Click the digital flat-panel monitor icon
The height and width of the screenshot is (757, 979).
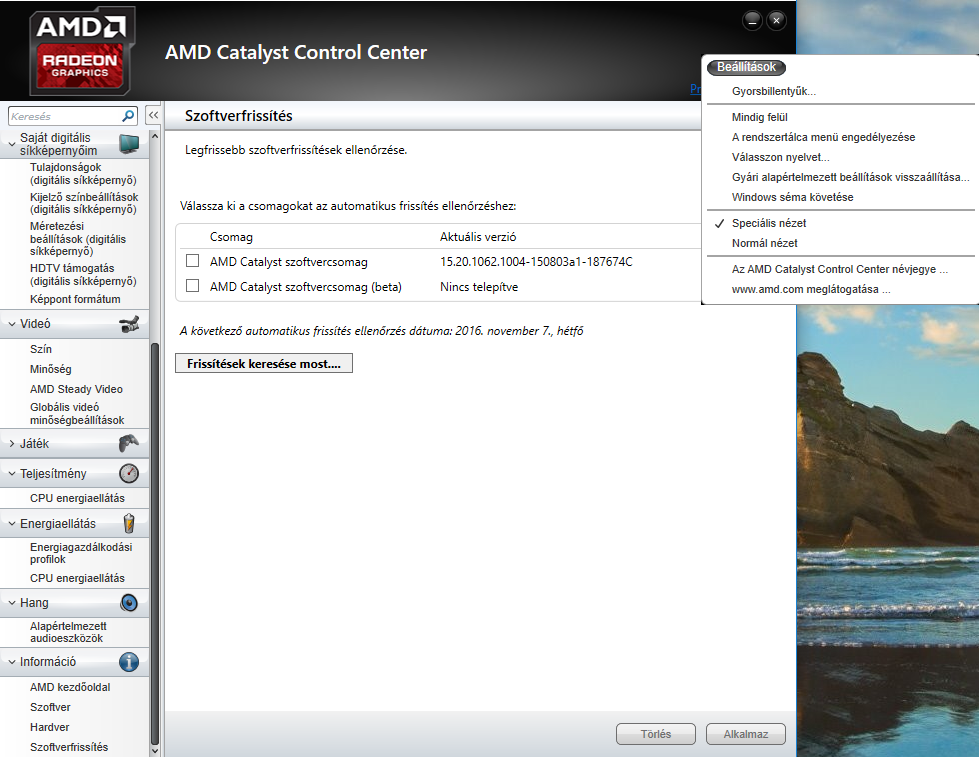pyautogui.click(x=129, y=144)
